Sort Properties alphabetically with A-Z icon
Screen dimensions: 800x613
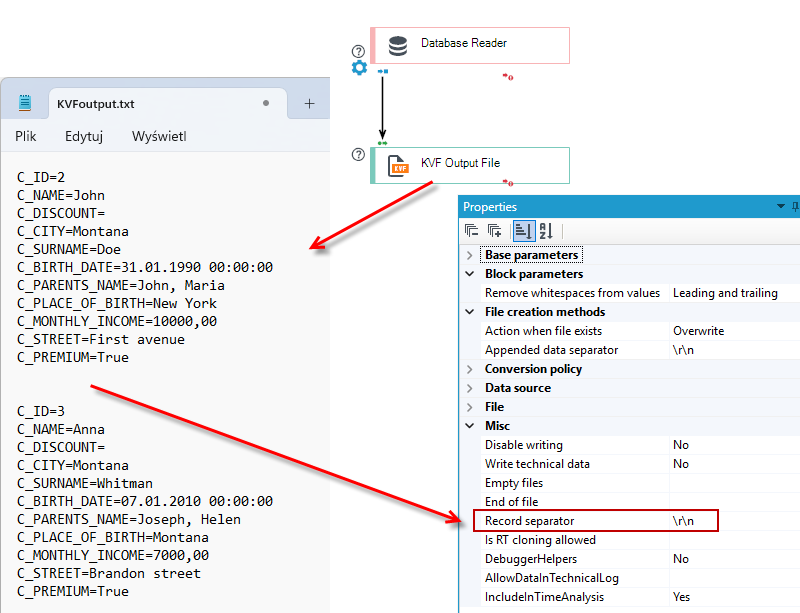(546, 231)
